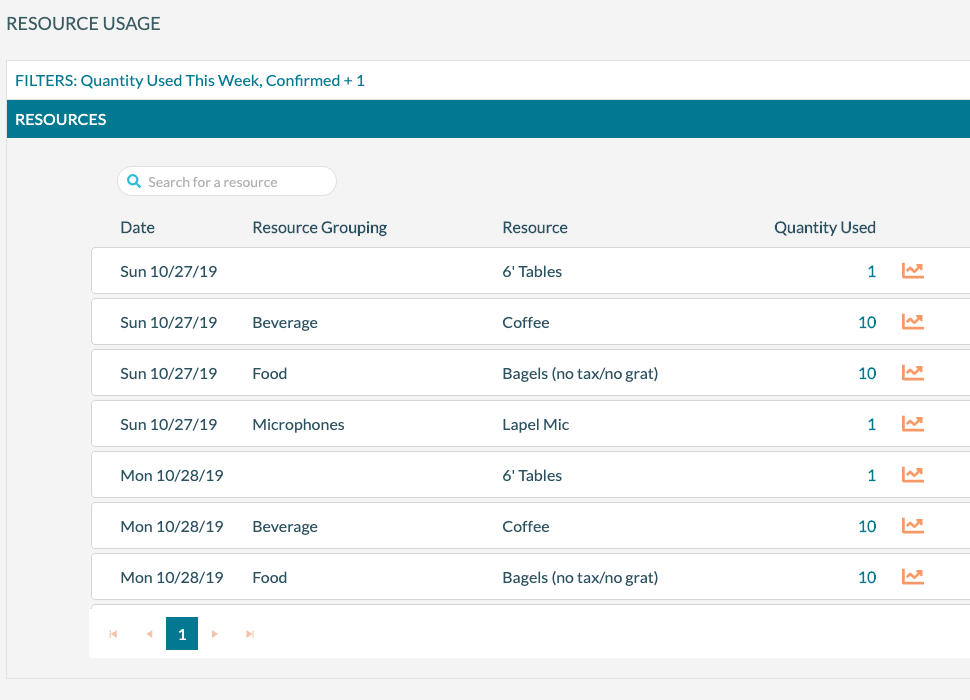Image resolution: width=970 pixels, height=700 pixels.
Task: Open trend chart for Sunday Coffee row
Action: 912,322
